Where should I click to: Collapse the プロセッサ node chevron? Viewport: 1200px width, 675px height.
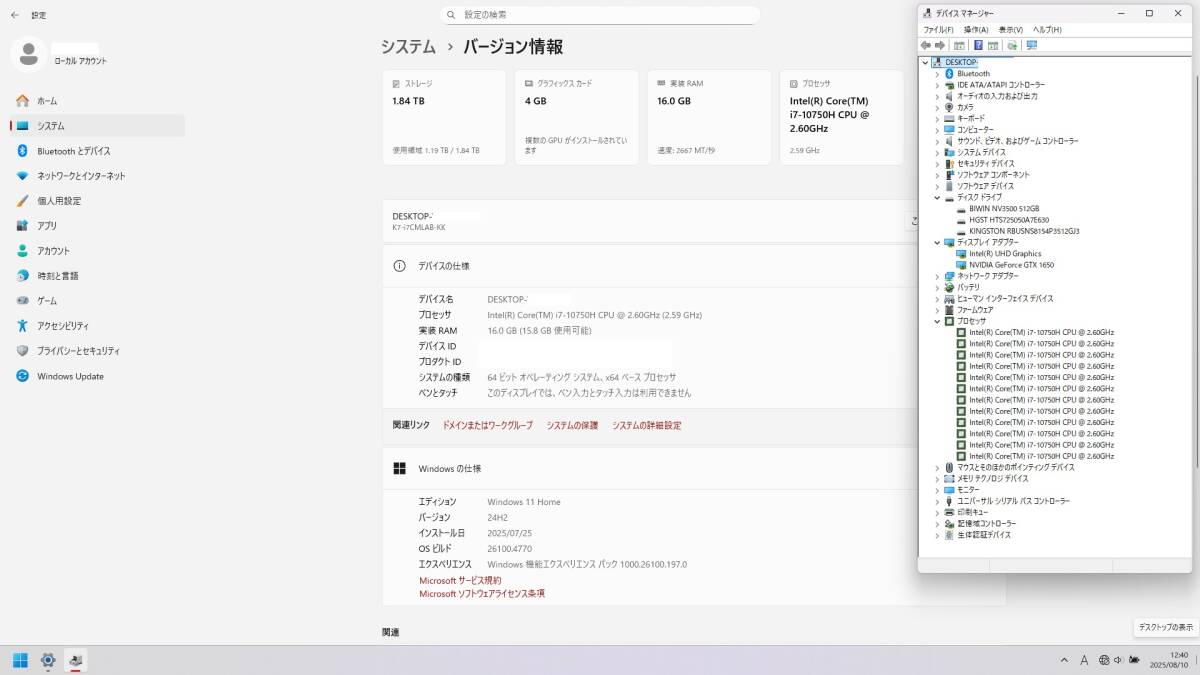click(937, 321)
